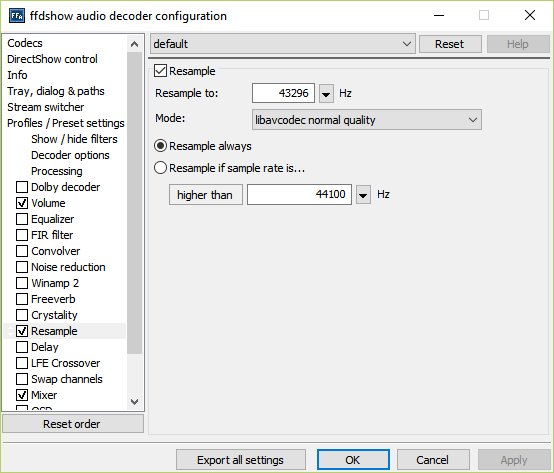This screenshot has width=554, height=473.
Task: Click the ffdshow FFa title bar icon
Action: [17, 16]
